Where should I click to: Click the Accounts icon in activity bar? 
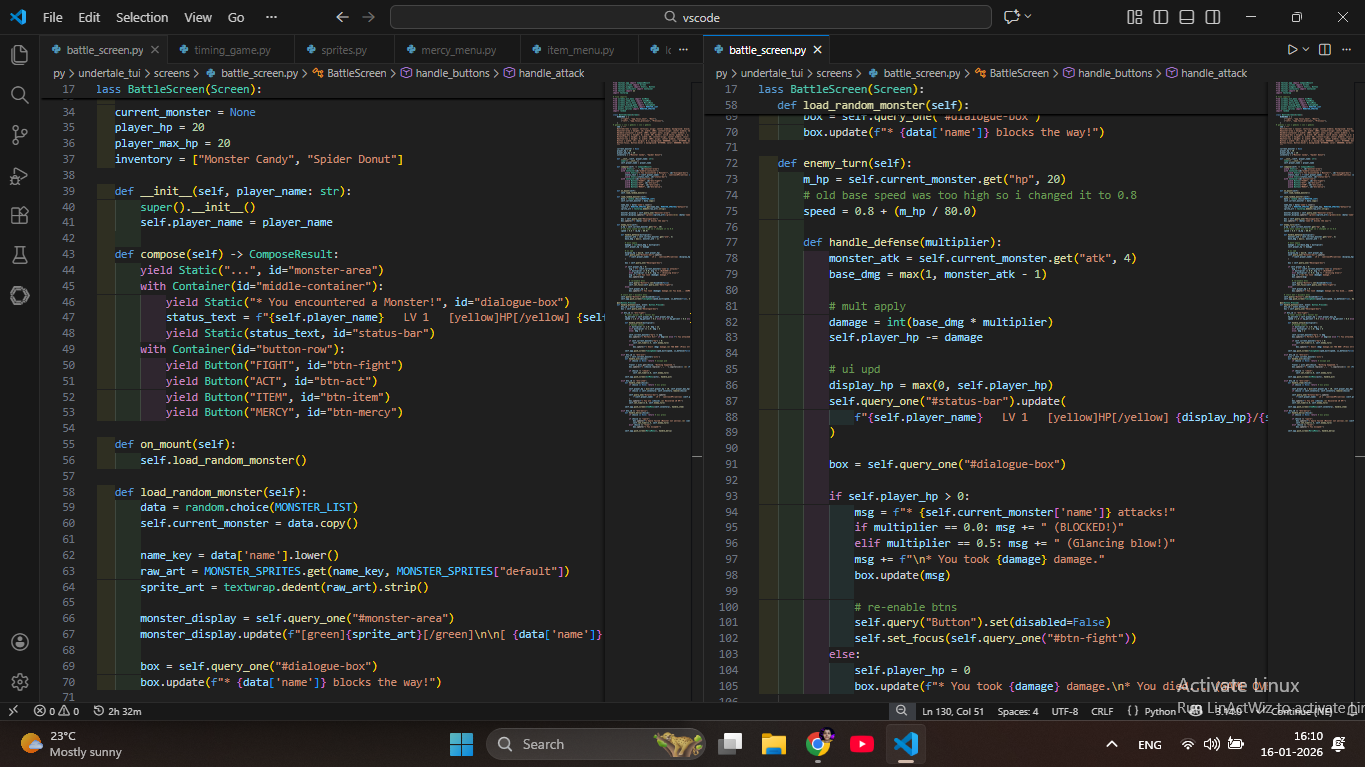coord(19,642)
